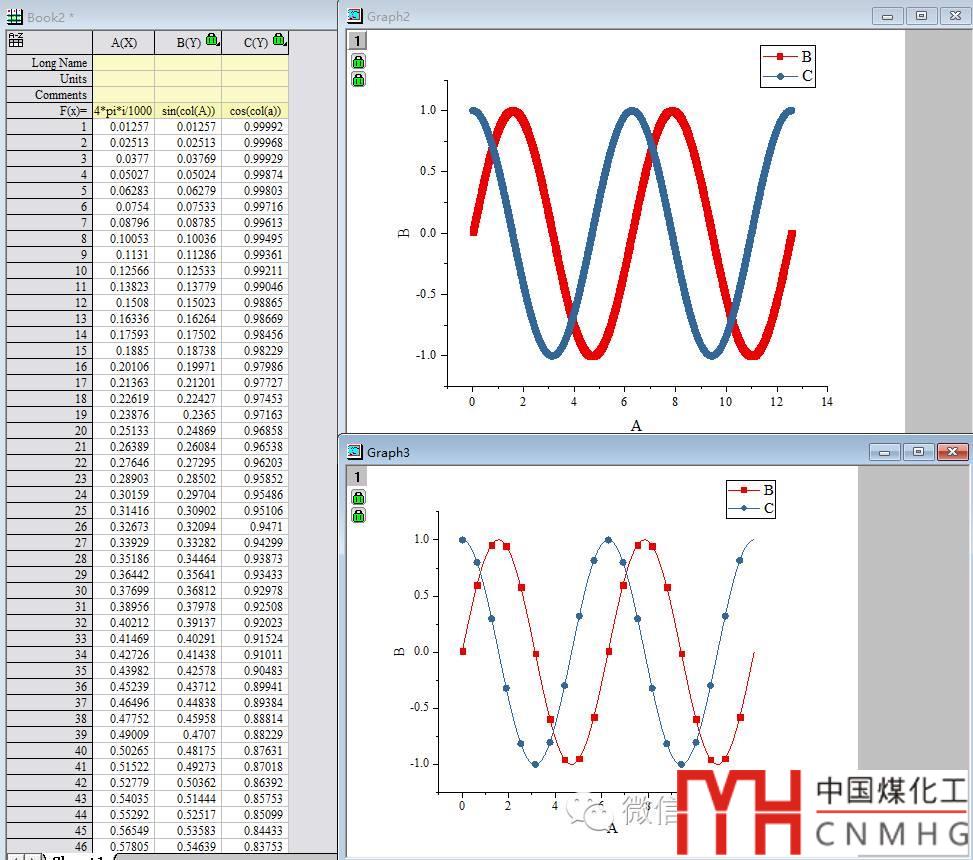Select the layer 1 icon in Graph3

(357, 477)
